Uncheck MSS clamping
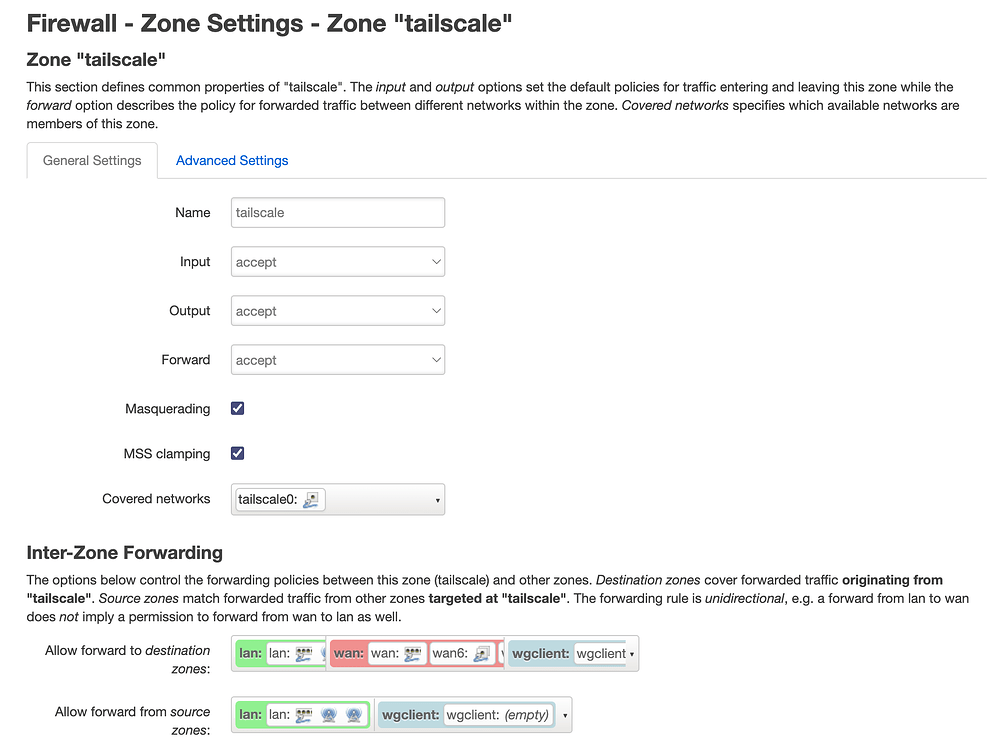999x748 pixels. click(x=237, y=453)
